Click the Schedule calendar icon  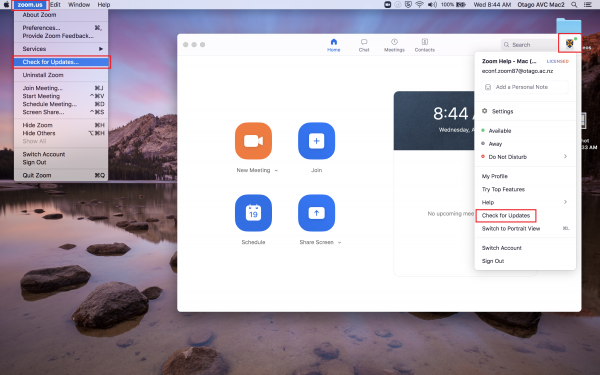[x=253, y=213]
